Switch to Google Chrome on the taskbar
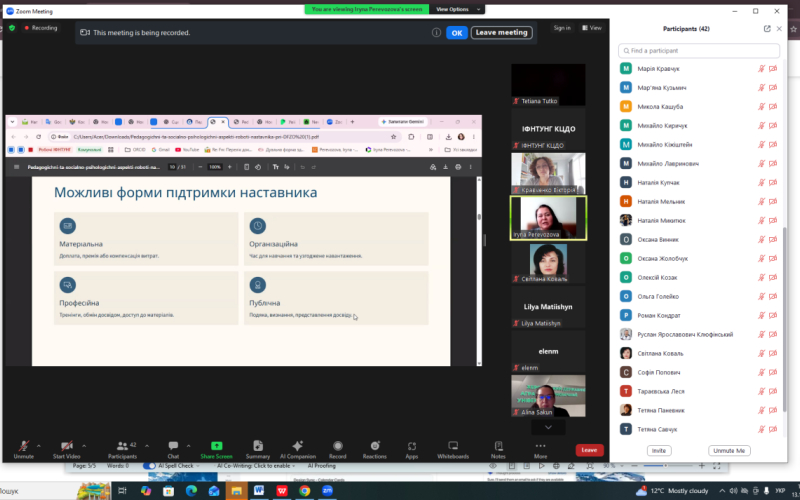 point(305,491)
